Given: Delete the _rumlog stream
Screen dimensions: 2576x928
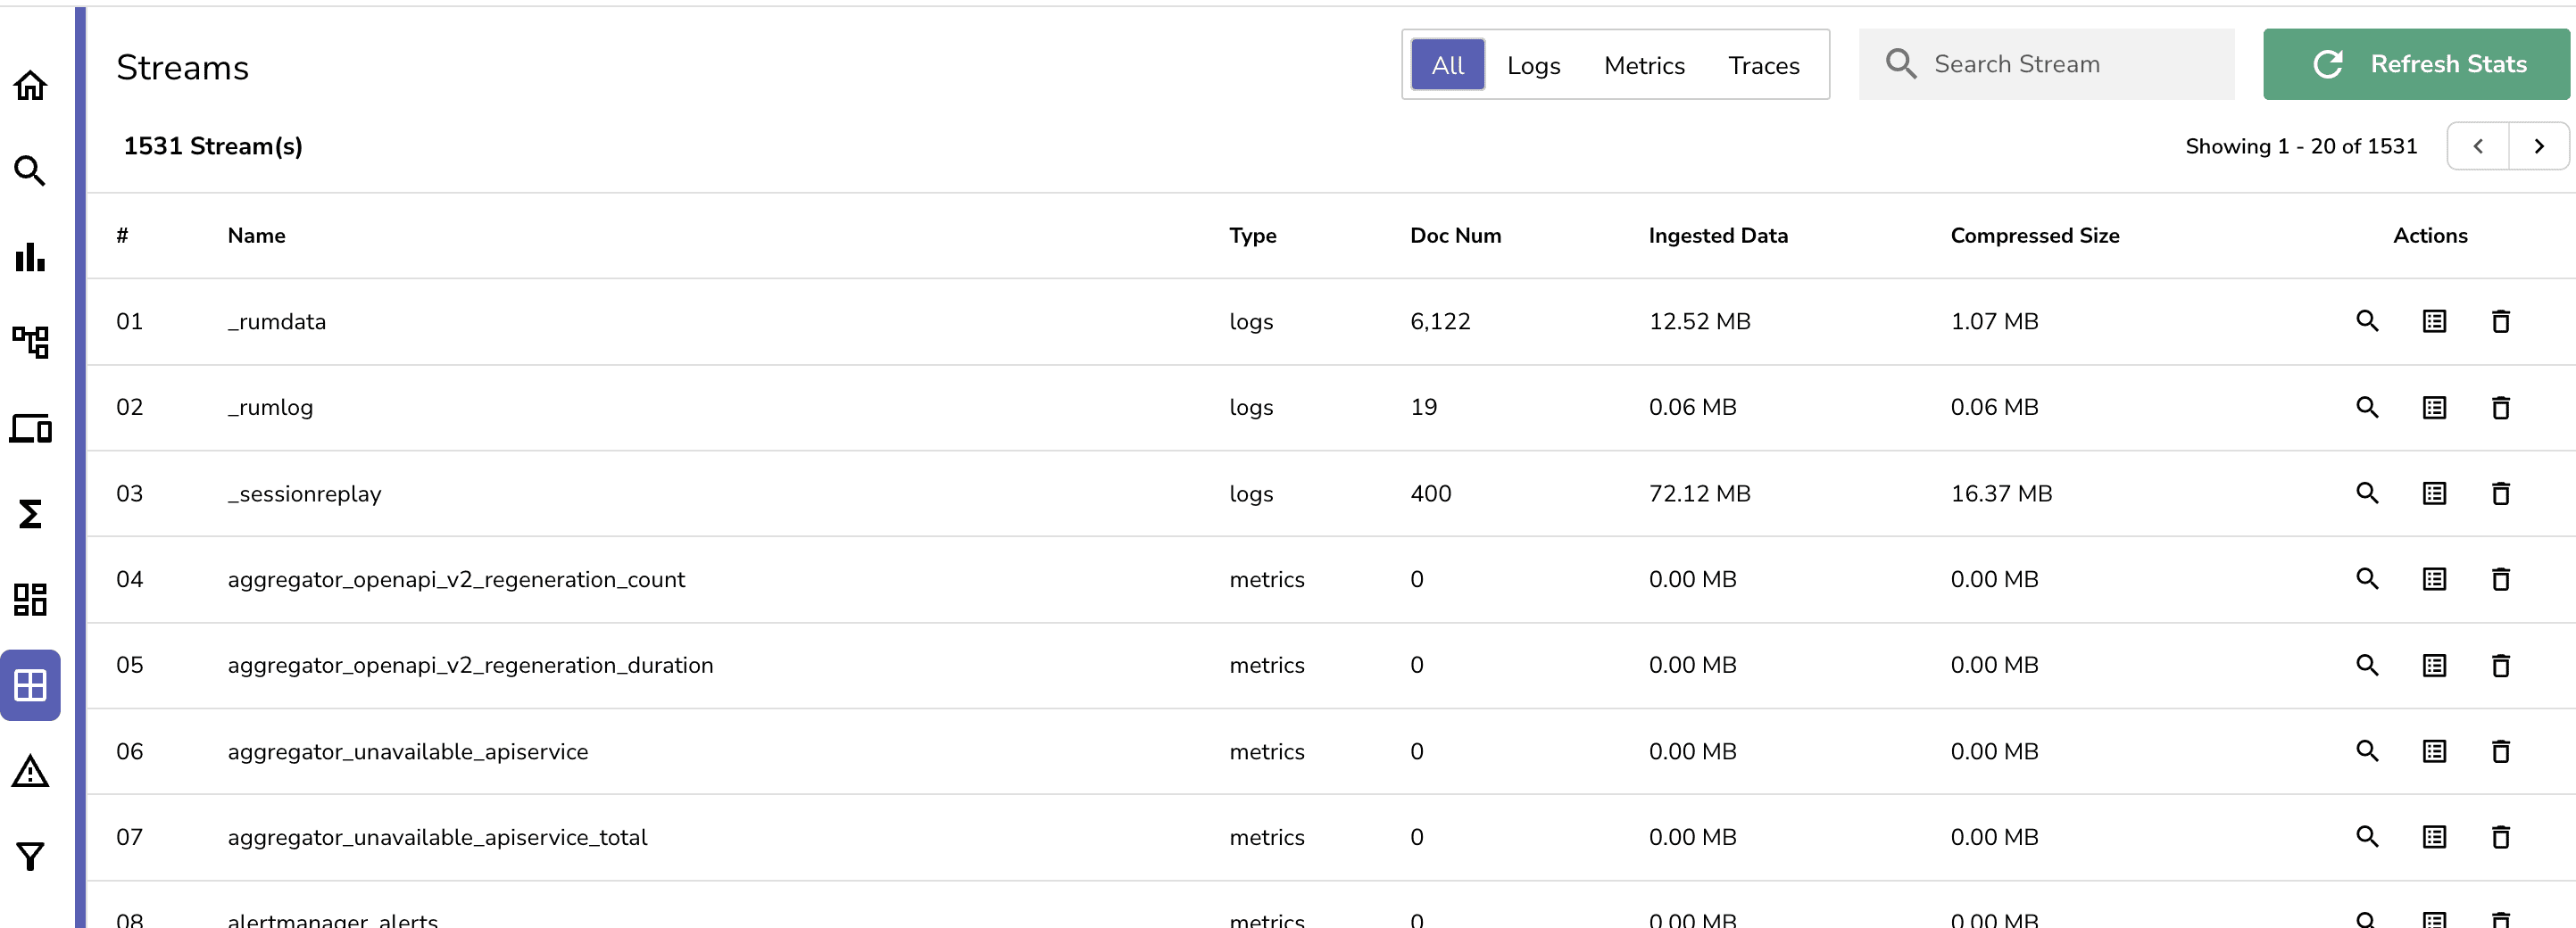Looking at the screenshot, I should (2500, 407).
